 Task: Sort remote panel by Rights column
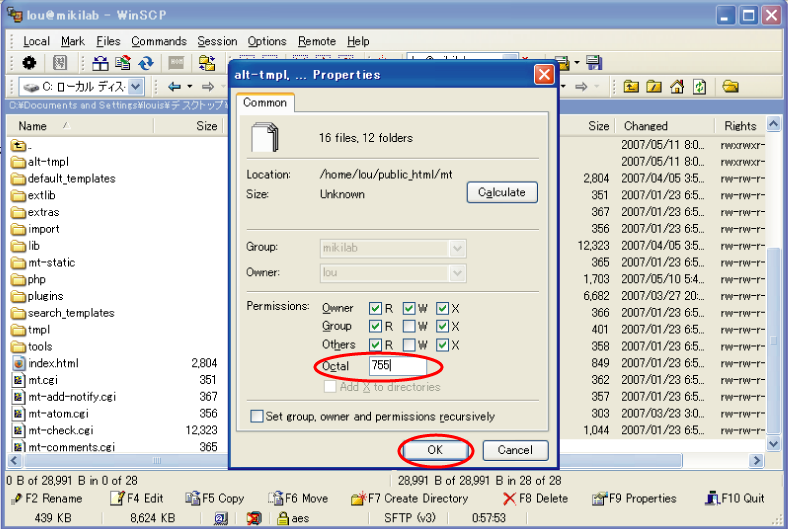740,126
